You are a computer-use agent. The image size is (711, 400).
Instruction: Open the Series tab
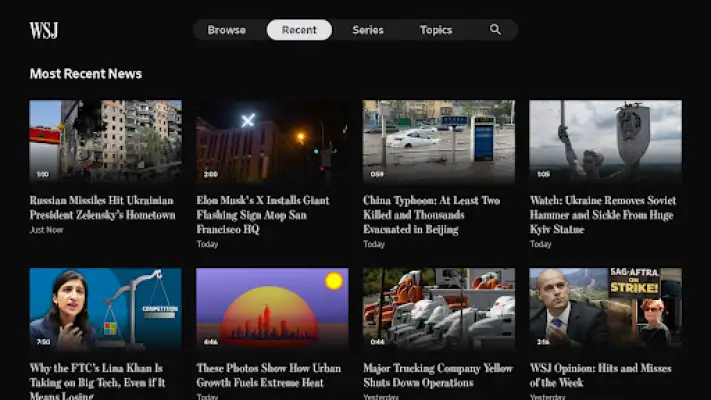click(368, 30)
